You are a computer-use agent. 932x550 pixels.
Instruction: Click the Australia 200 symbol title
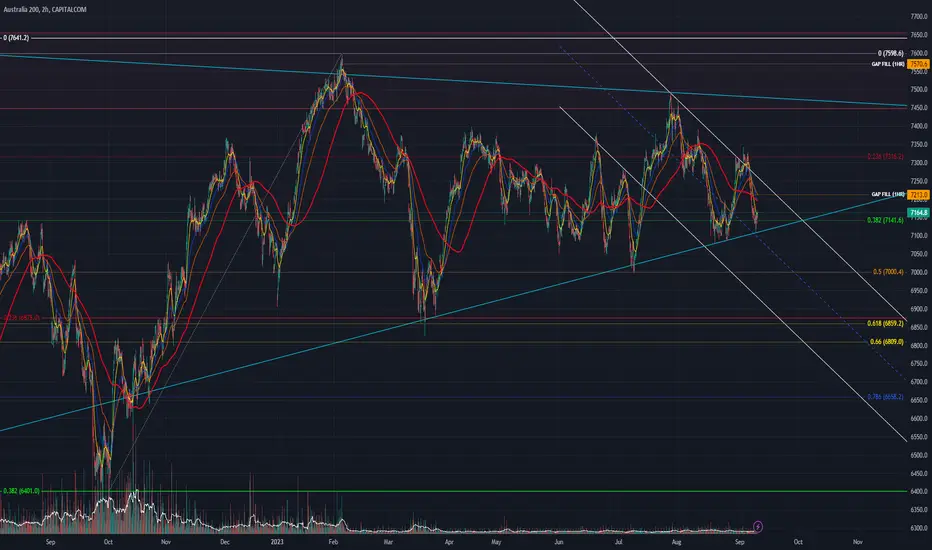click(45, 10)
